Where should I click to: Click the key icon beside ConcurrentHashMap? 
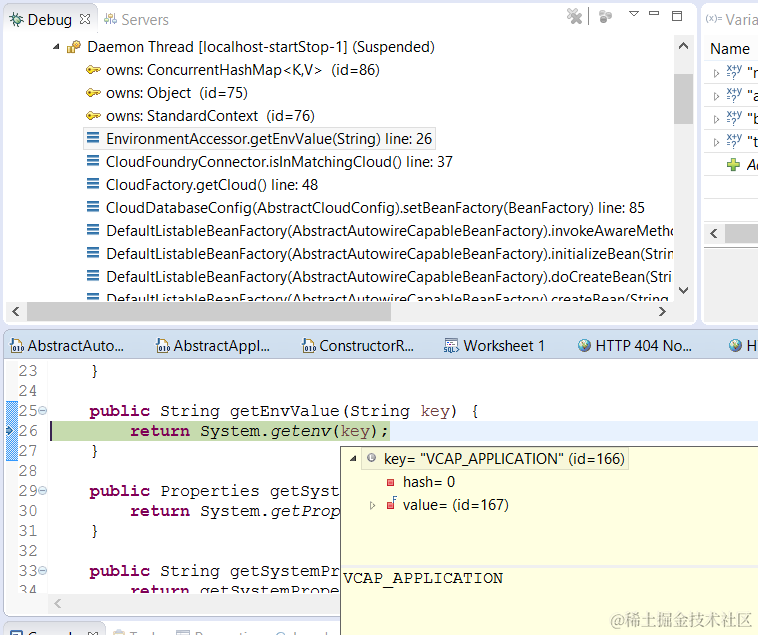tap(93, 70)
